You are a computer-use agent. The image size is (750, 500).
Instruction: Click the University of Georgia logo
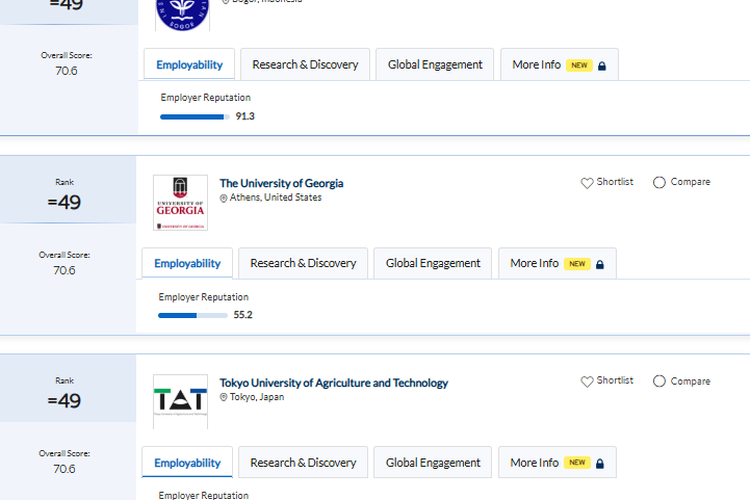180,203
